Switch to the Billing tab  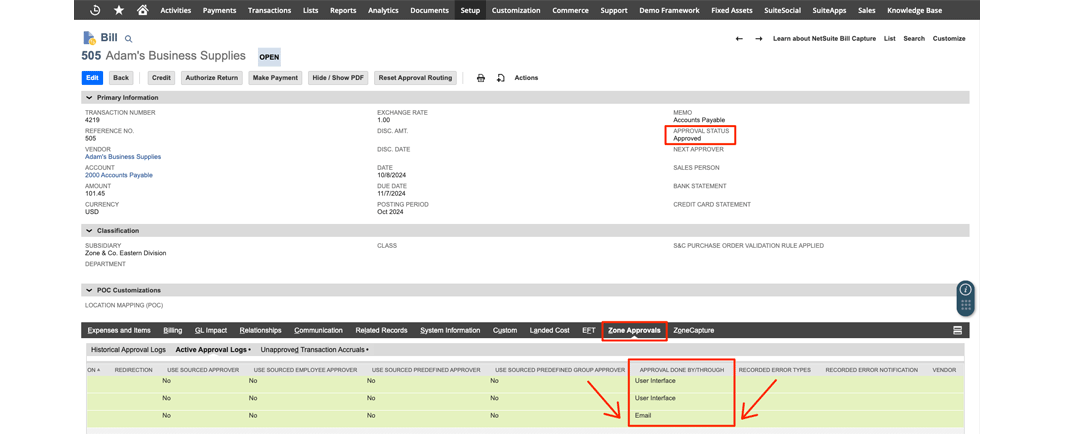(173, 331)
